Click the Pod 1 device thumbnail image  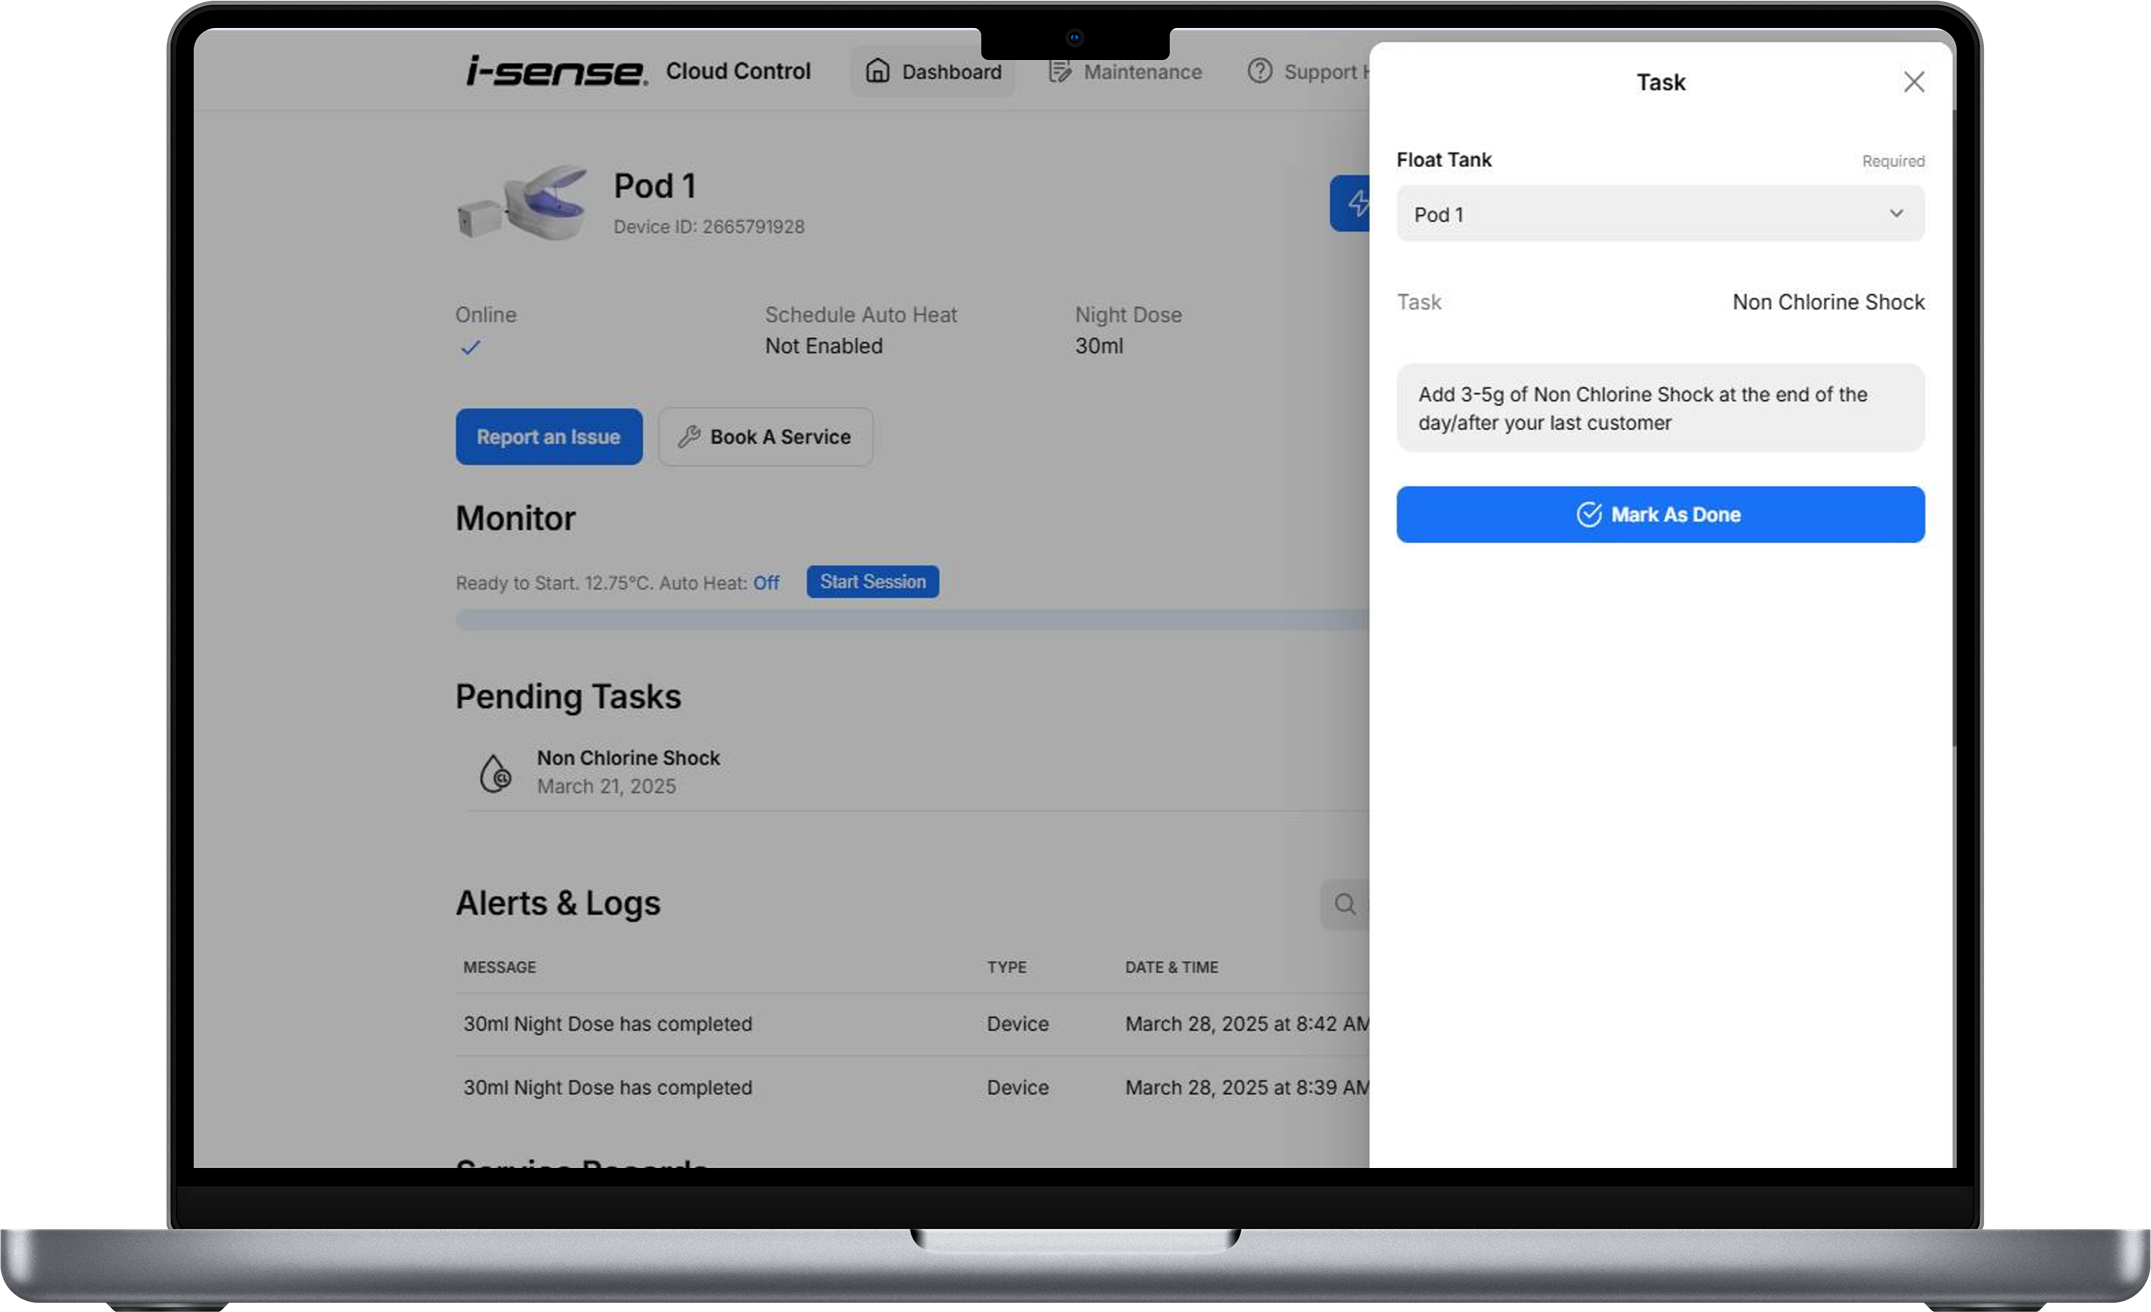523,203
